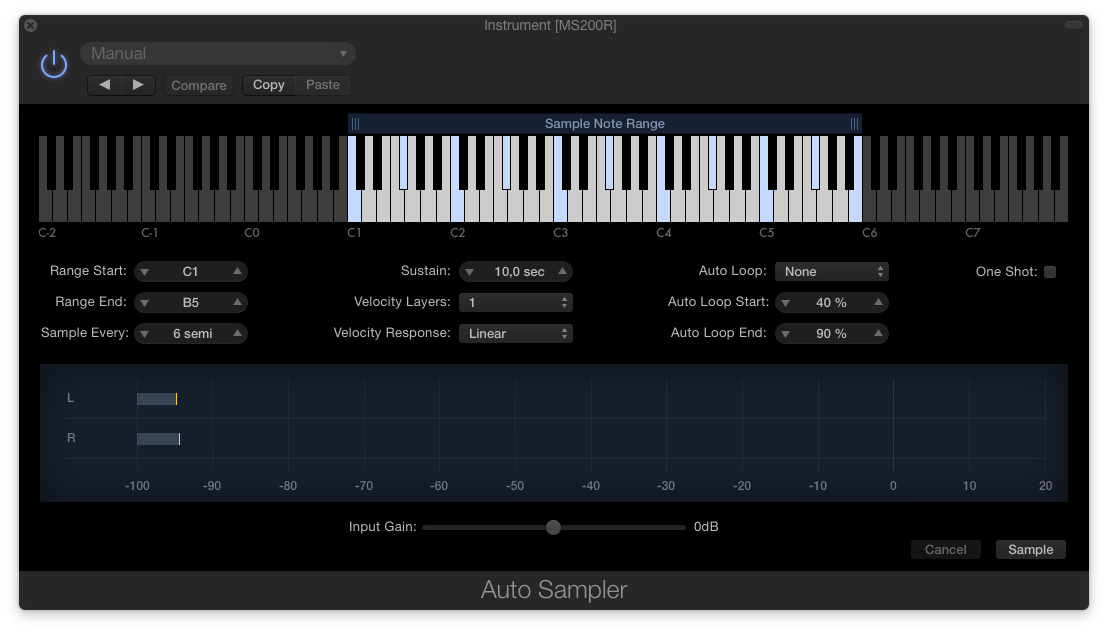Close the Auto Sampler window
1108x633 pixels.
[30, 25]
